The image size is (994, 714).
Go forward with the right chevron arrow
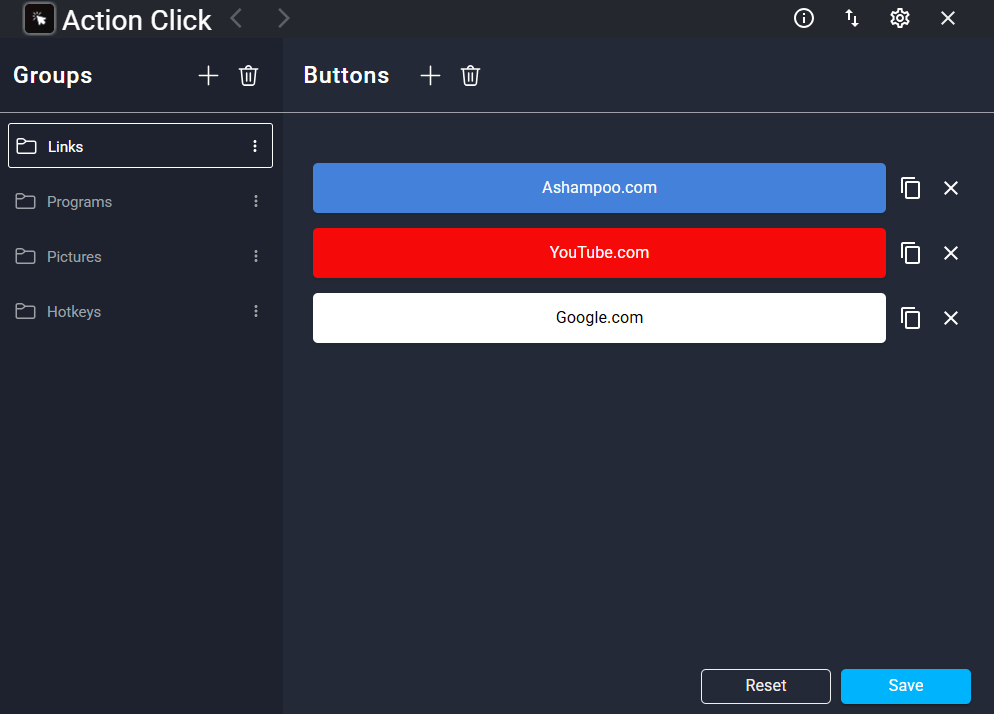coord(283,18)
